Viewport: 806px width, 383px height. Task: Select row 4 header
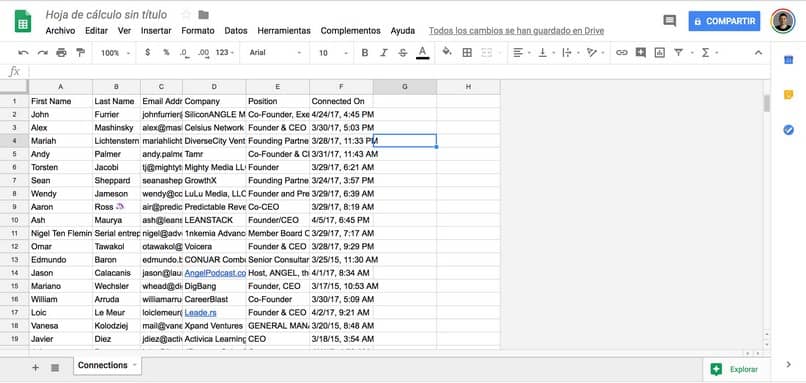[x=14, y=141]
